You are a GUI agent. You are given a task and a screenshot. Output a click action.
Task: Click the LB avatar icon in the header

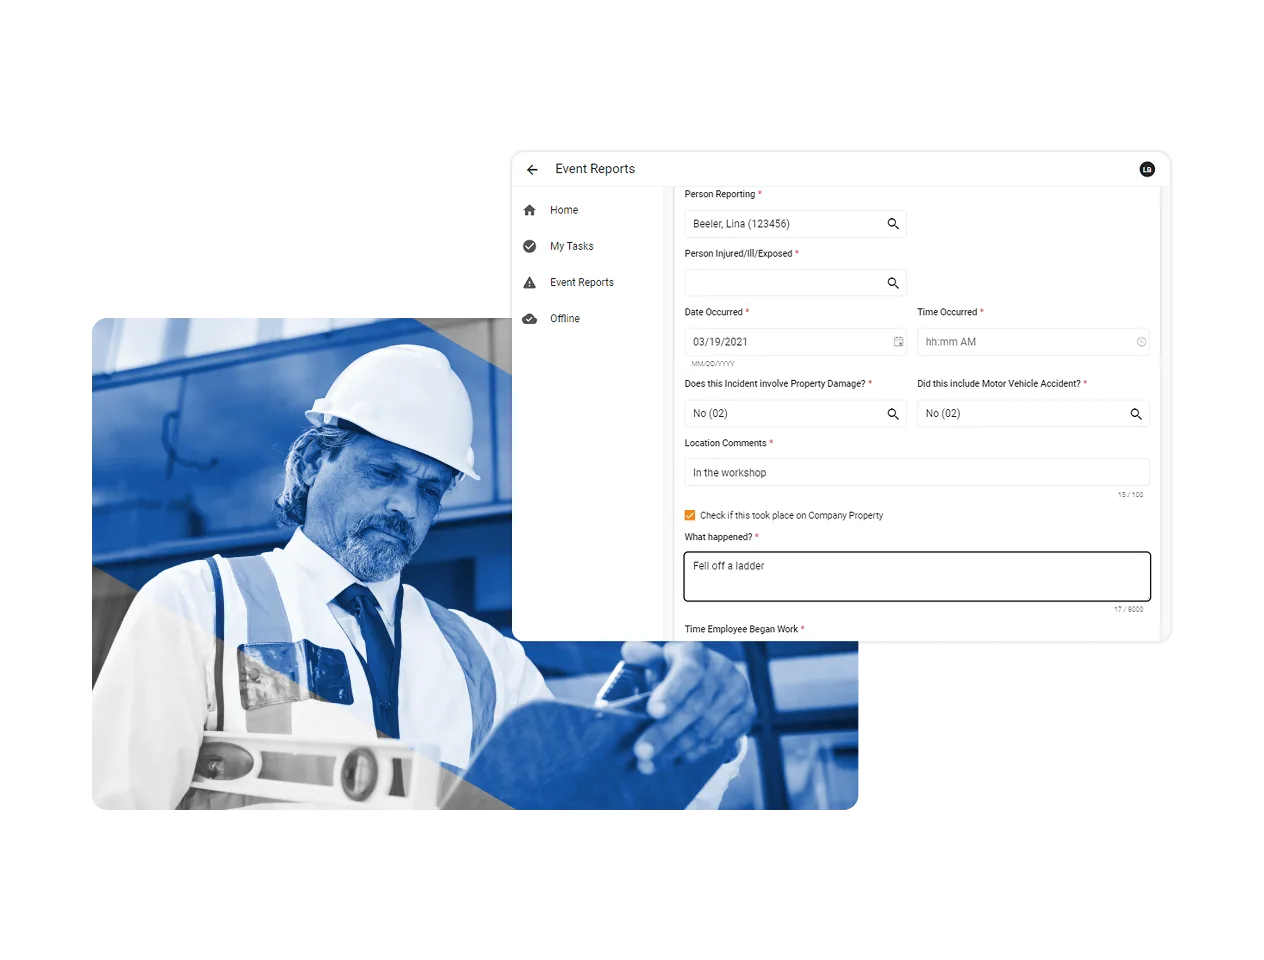[x=1146, y=169]
